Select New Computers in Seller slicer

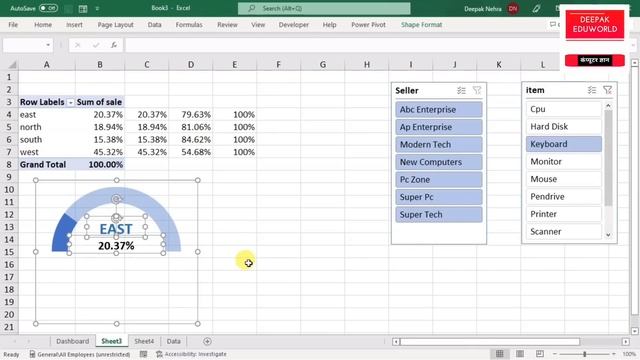(x=439, y=162)
